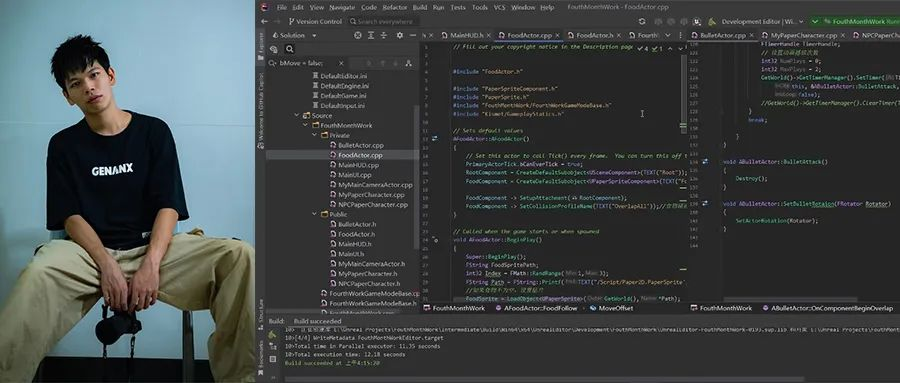Click the back navigation arrow
This screenshot has width=900, height=383.
coord(264,21)
